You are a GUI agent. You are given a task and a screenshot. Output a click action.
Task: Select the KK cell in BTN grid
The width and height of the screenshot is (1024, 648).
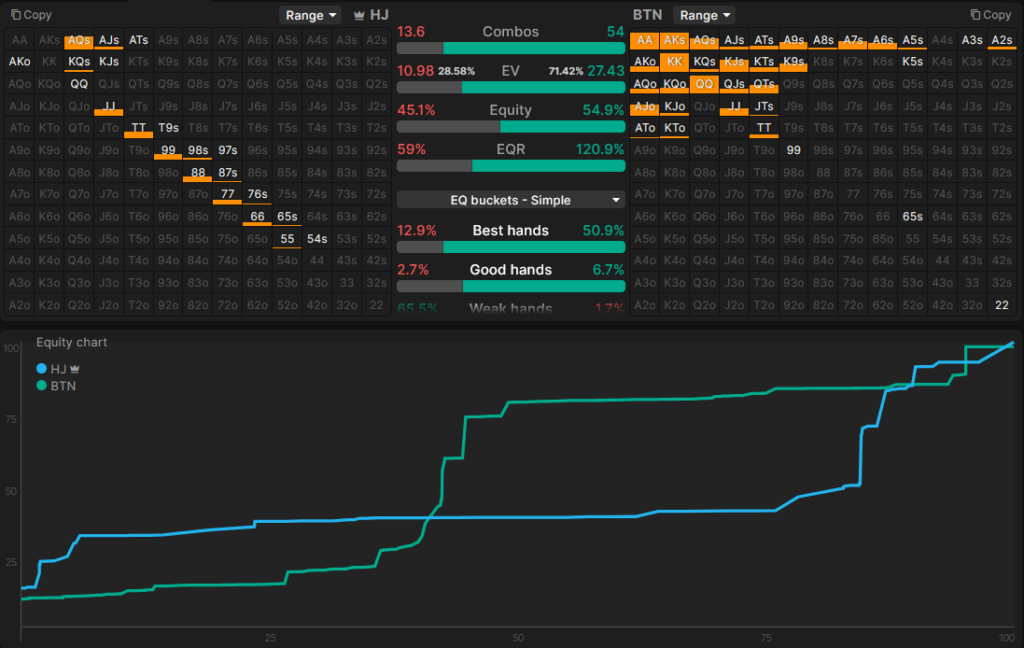(675, 61)
